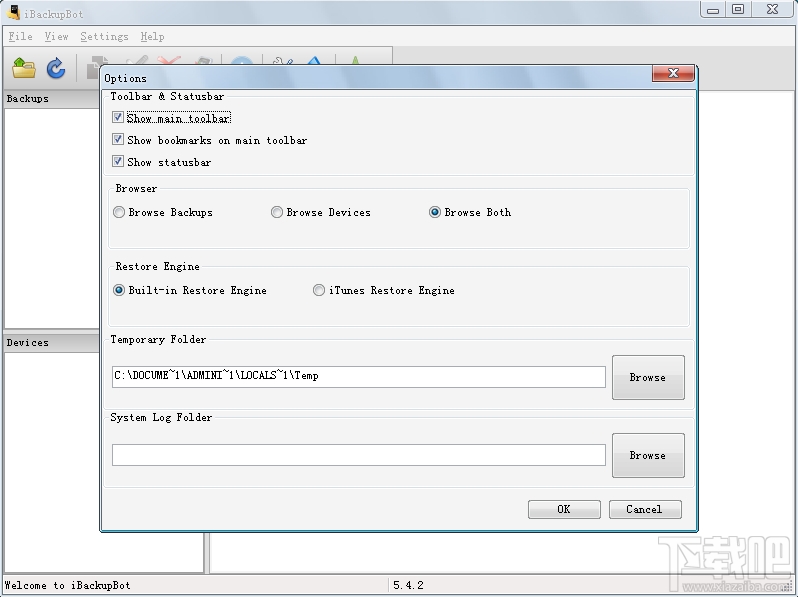The image size is (798, 597).
Task: Select the Browse Devices radio option
Action: click(277, 212)
